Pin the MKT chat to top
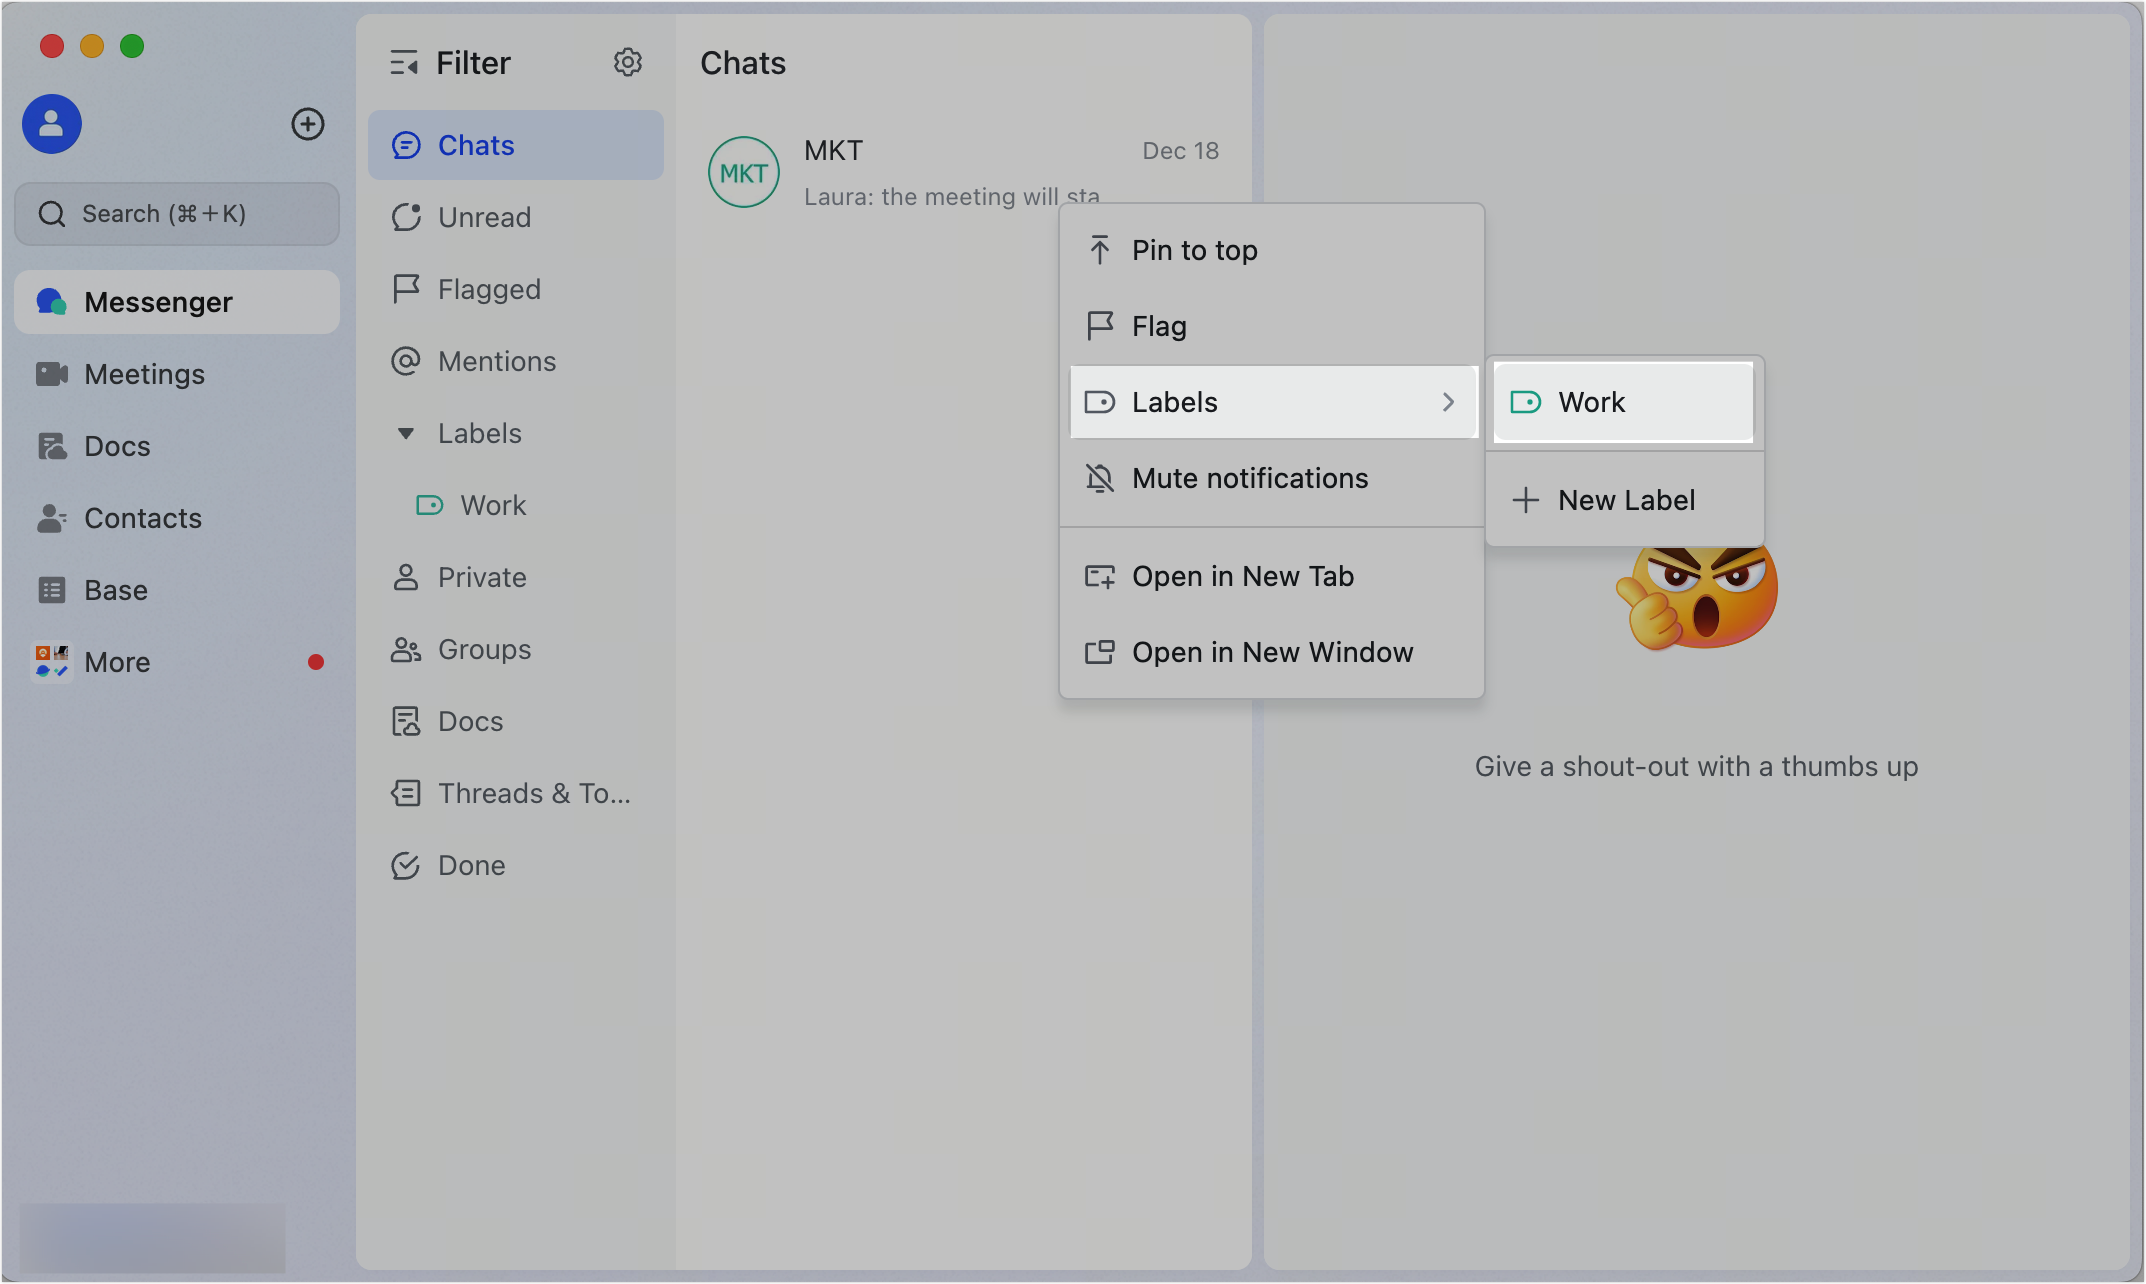The width and height of the screenshot is (2146, 1284). 1194,250
